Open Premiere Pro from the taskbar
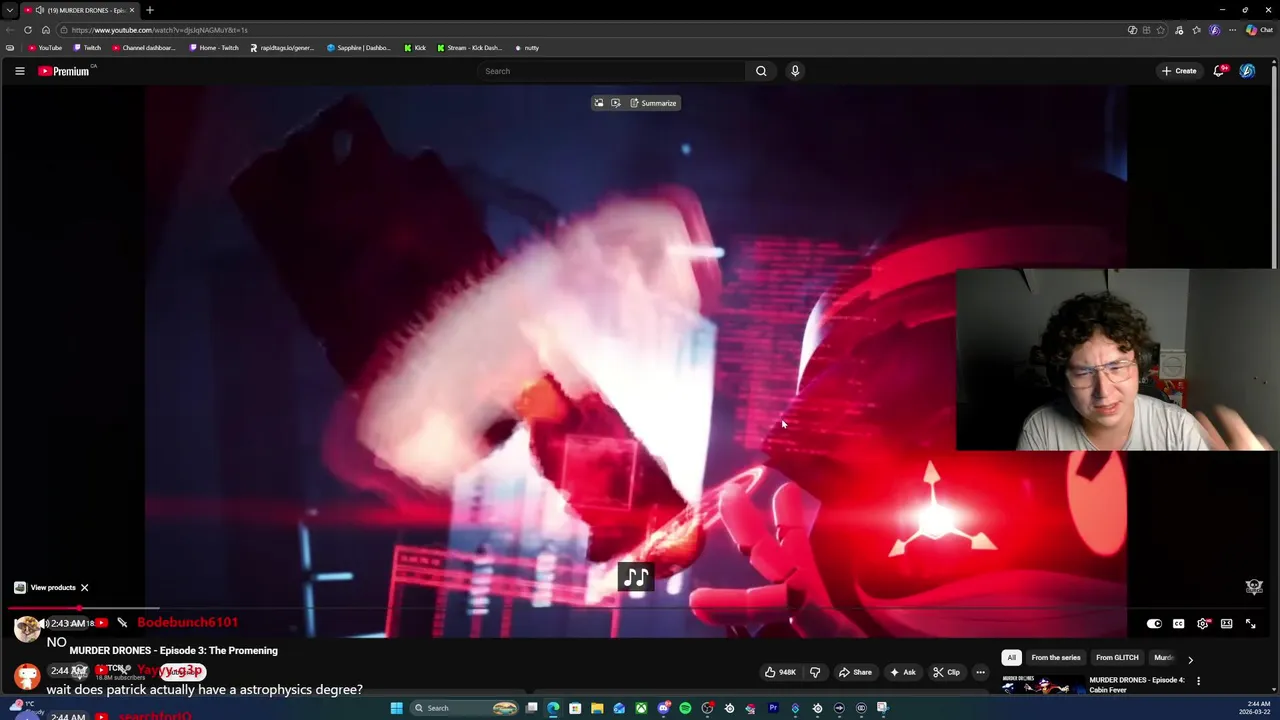Image resolution: width=1280 pixels, height=720 pixels. 773,708
